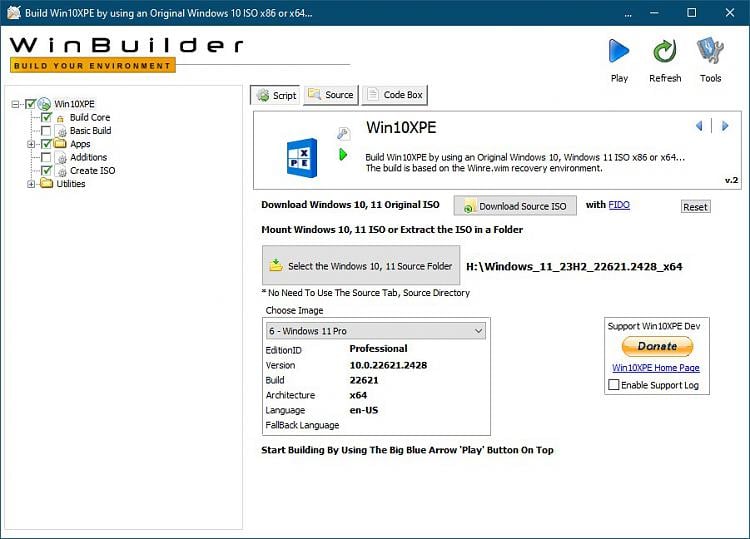This screenshot has height=539, width=750.
Task: Select the Windows 10, 11 Source Folder
Action: click(361, 265)
